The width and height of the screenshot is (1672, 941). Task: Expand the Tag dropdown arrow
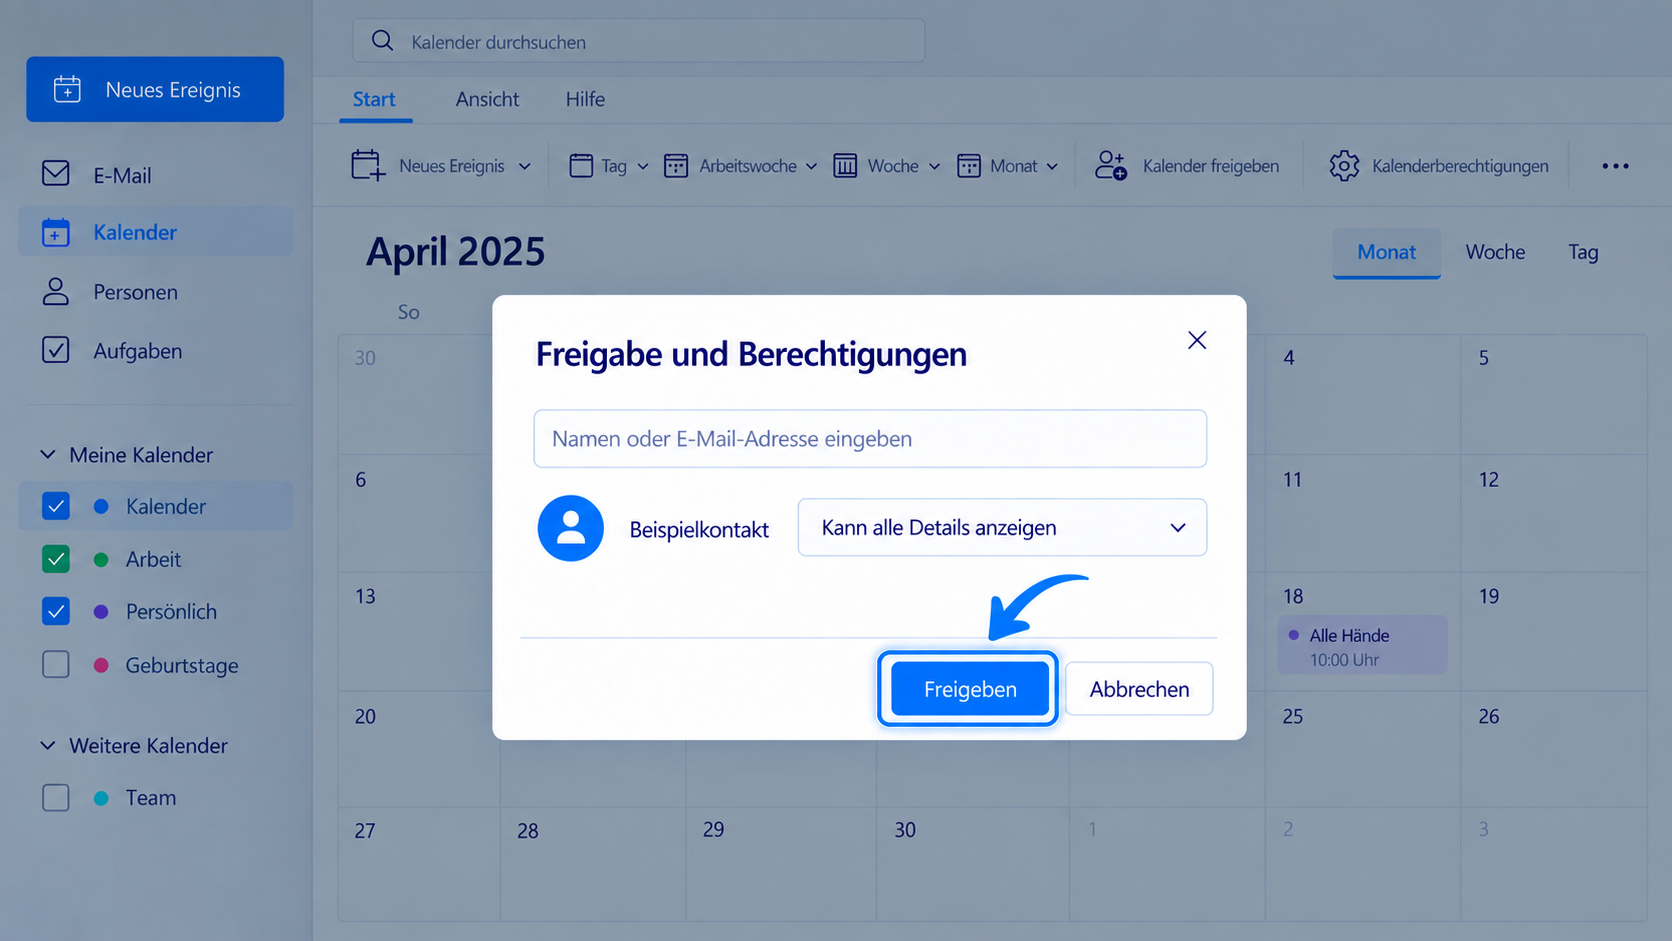[x=642, y=166]
